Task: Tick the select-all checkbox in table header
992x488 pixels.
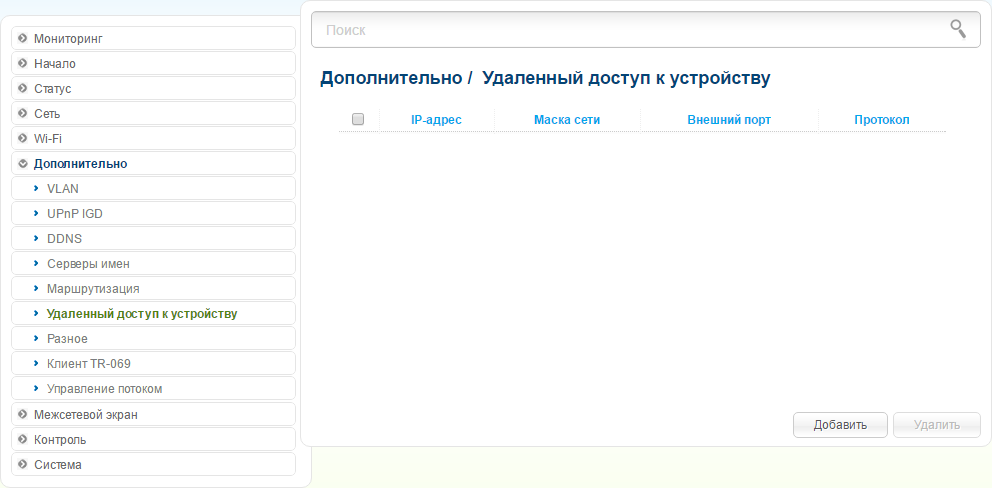Action: [358, 119]
